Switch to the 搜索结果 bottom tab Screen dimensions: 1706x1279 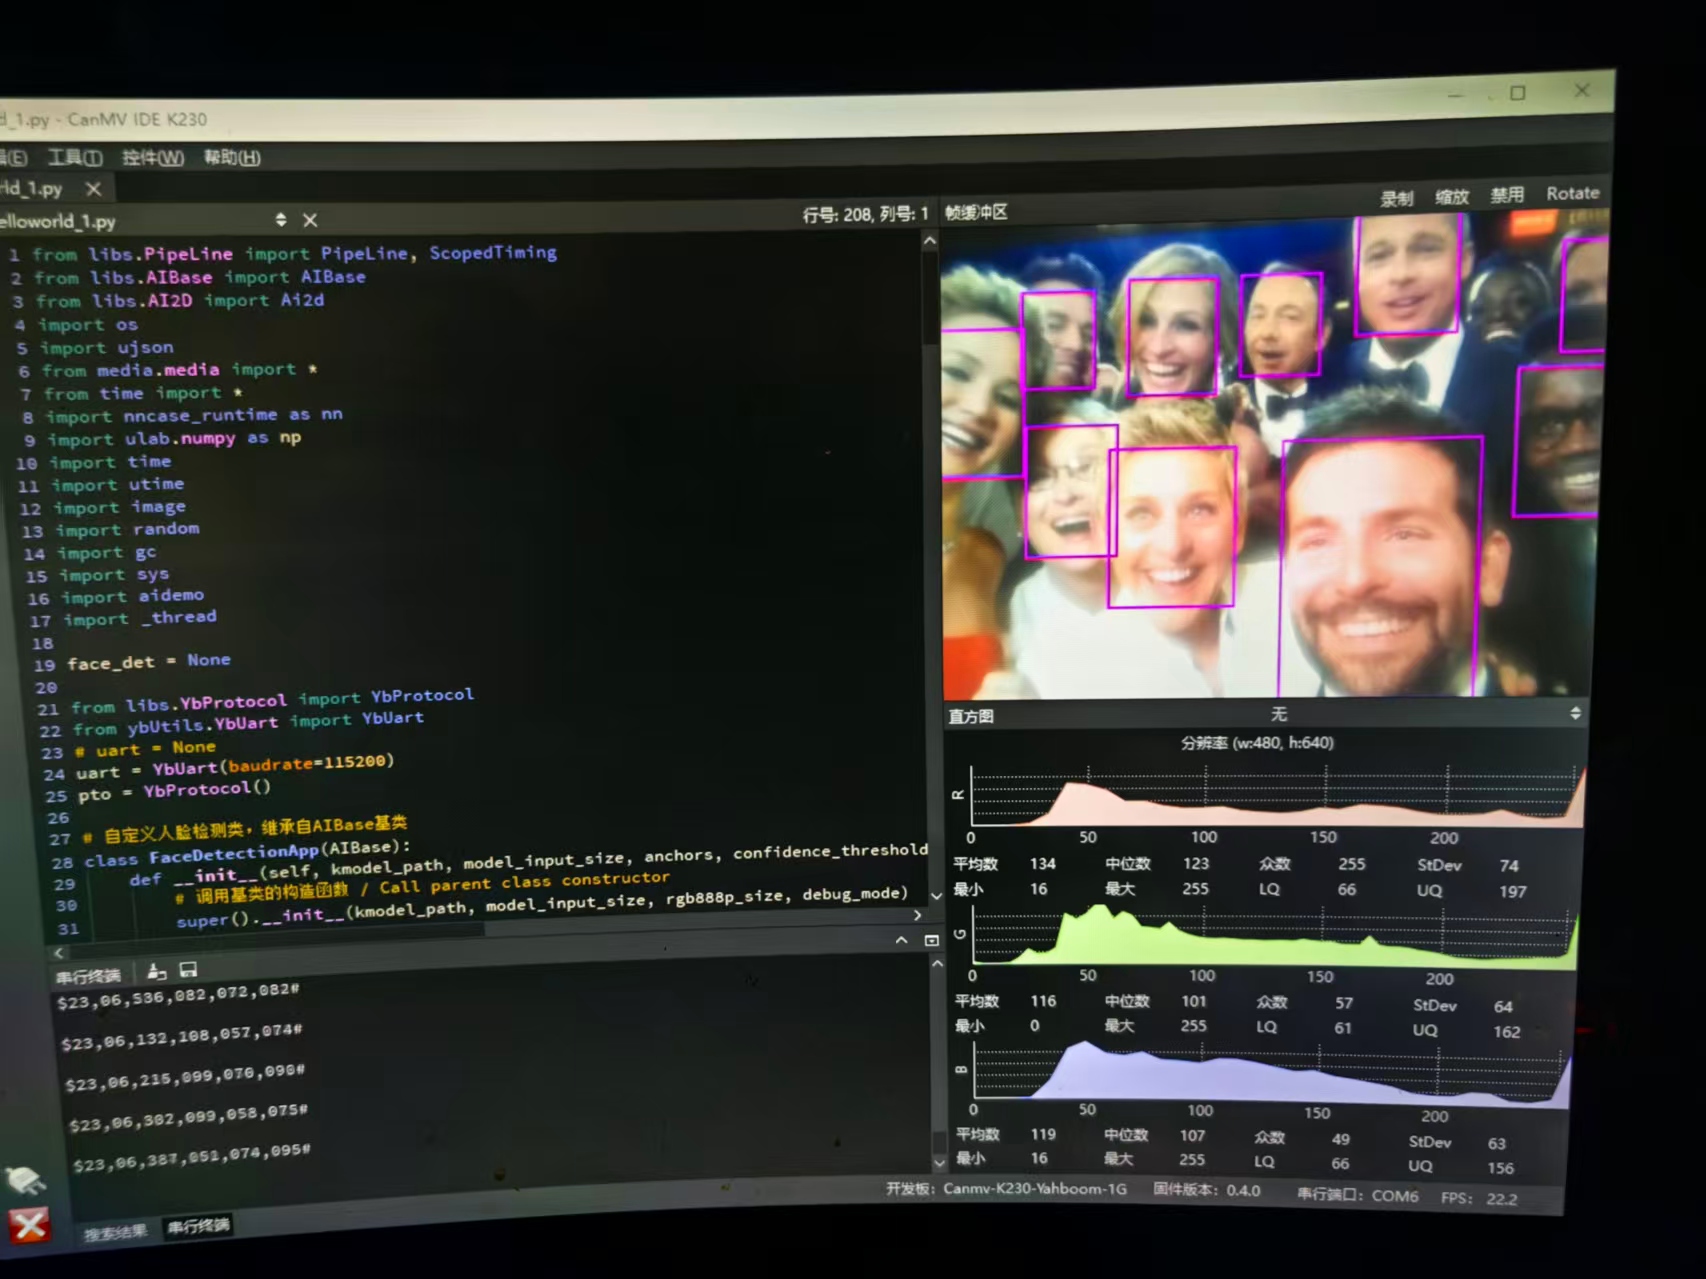point(115,1232)
